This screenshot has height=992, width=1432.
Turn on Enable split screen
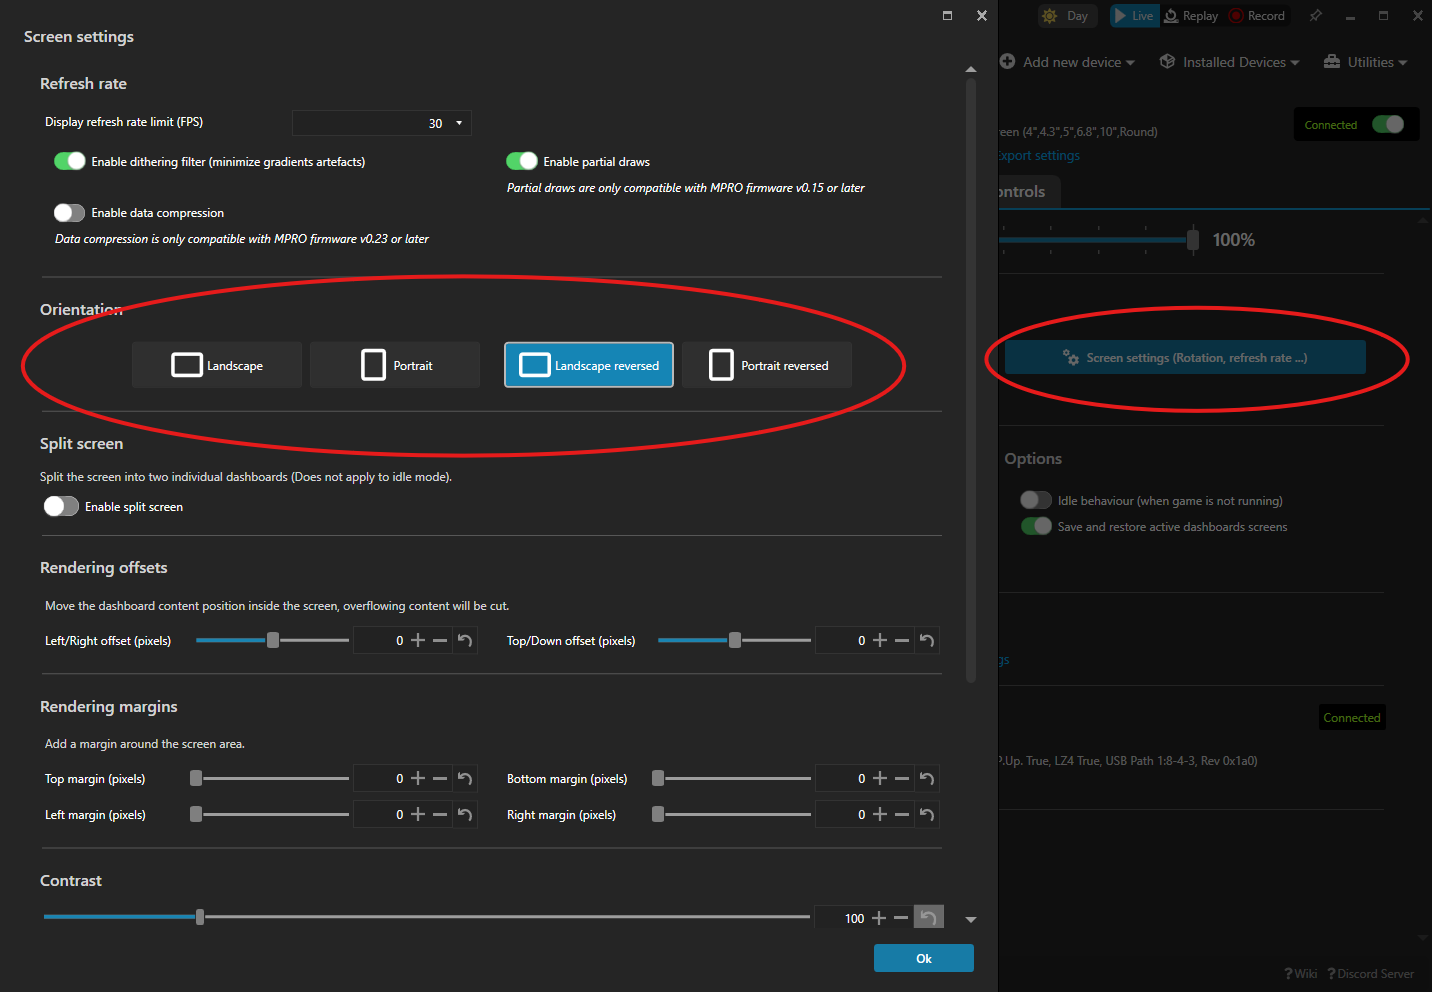[61, 507]
